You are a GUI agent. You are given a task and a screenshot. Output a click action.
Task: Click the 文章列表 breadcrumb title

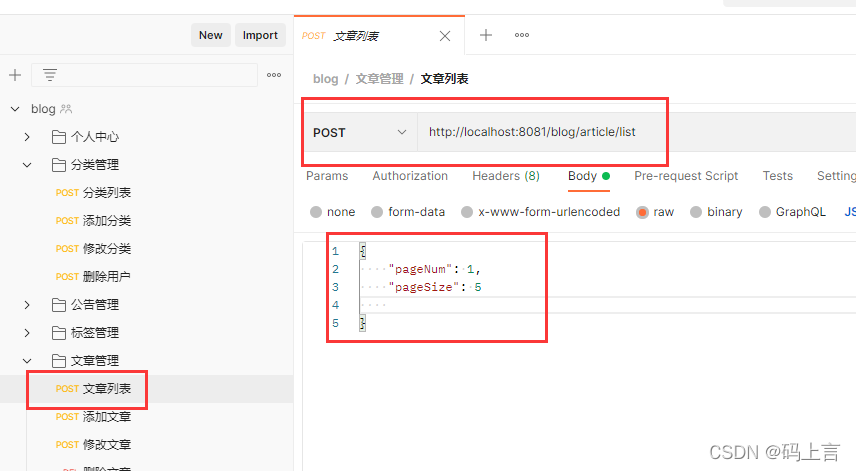[444, 79]
